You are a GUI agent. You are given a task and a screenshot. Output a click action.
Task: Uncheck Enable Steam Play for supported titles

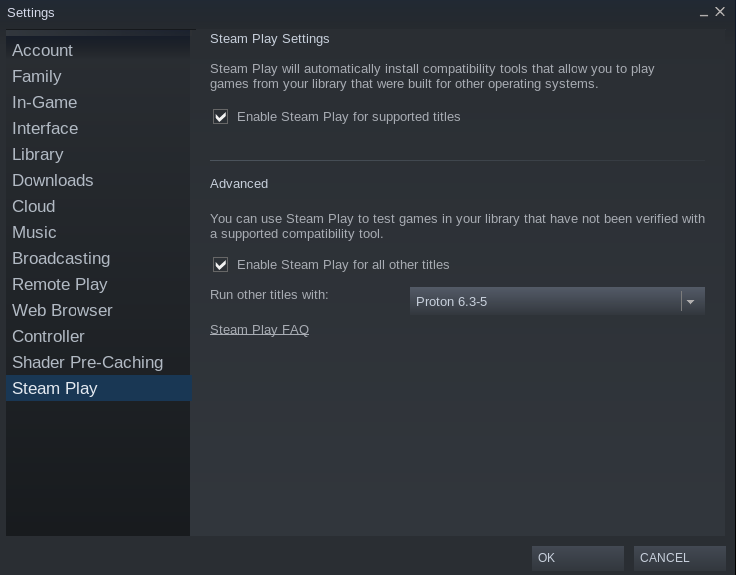coord(220,117)
